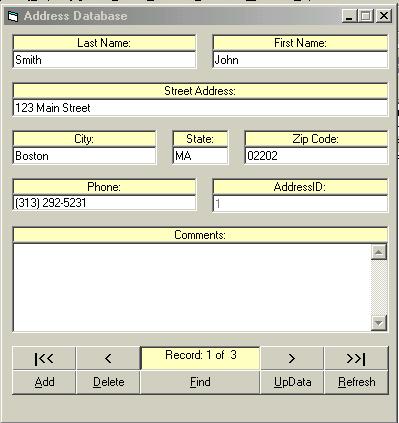399x423 pixels.
Task: Advance to next record with > button
Action: (x=292, y=358)
